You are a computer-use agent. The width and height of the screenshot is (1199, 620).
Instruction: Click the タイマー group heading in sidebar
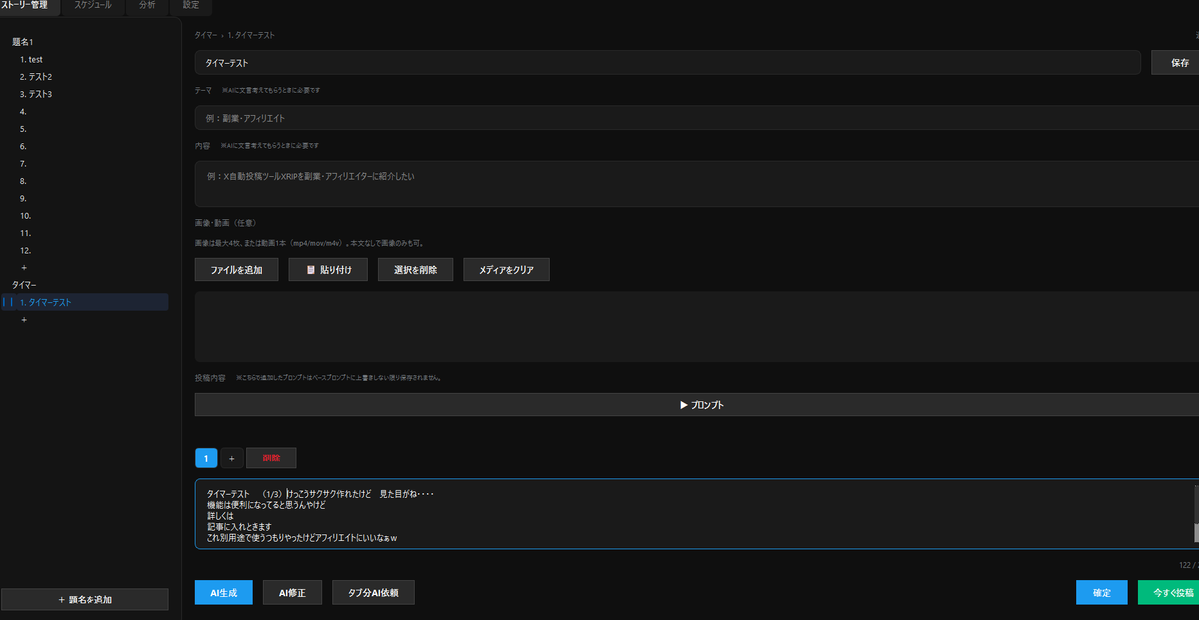[x=24, y=285]
